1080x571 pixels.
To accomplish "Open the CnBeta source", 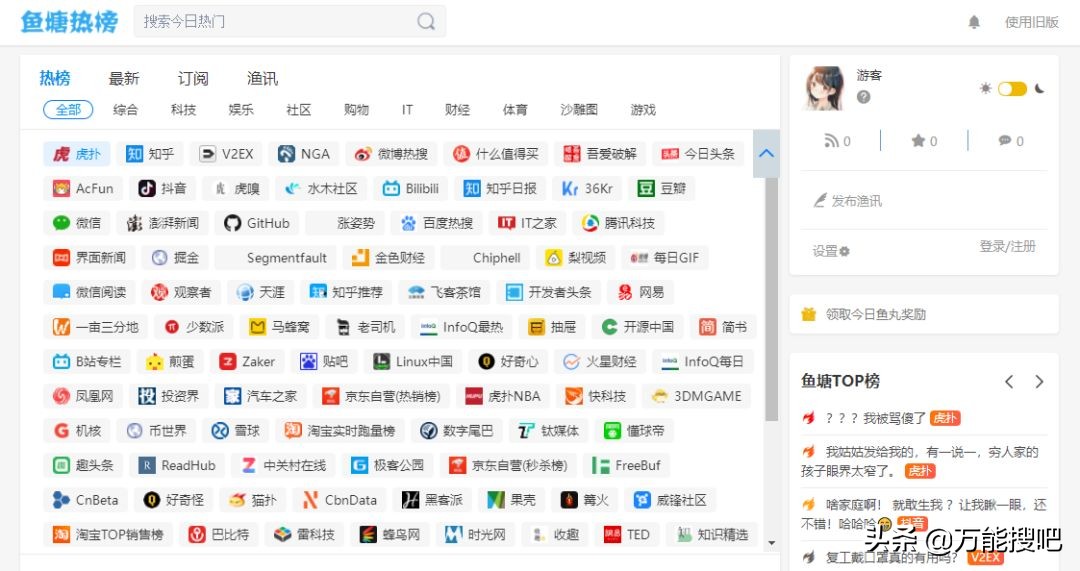I will click(x=85, y=500).
